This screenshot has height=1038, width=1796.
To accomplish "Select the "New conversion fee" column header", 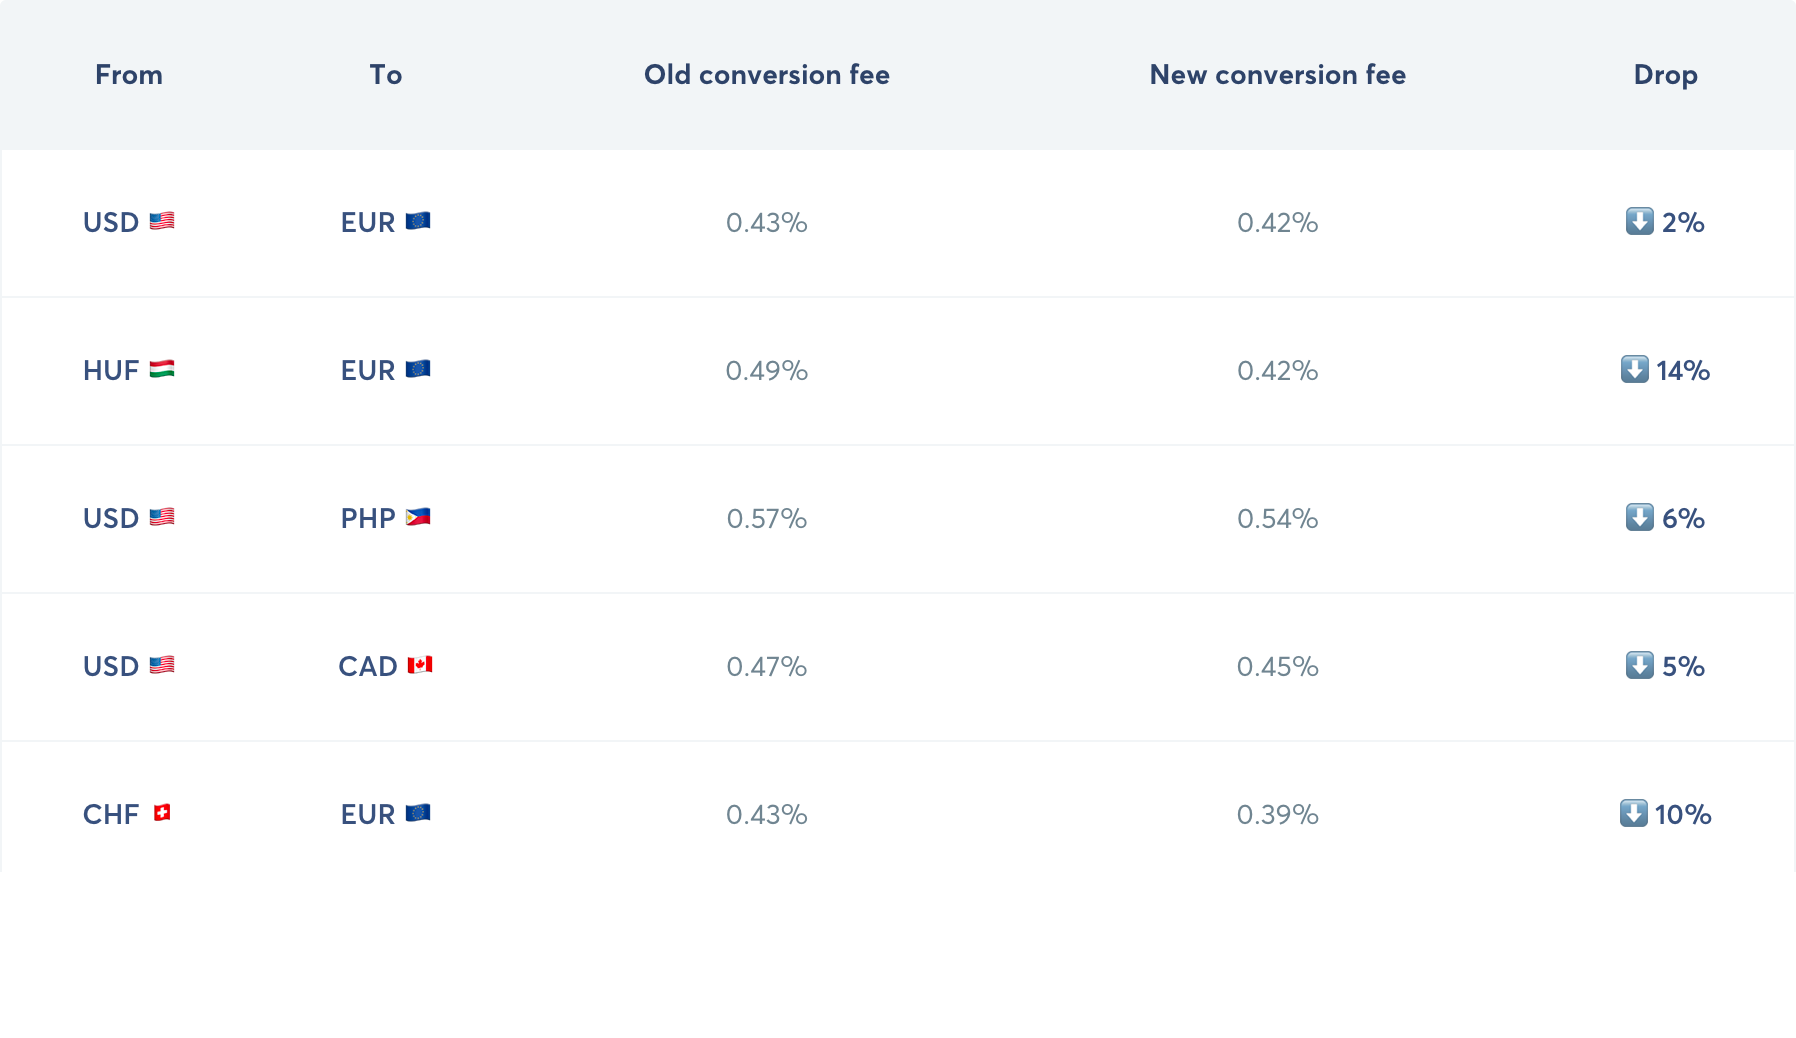I will [x=1278, y=75].
